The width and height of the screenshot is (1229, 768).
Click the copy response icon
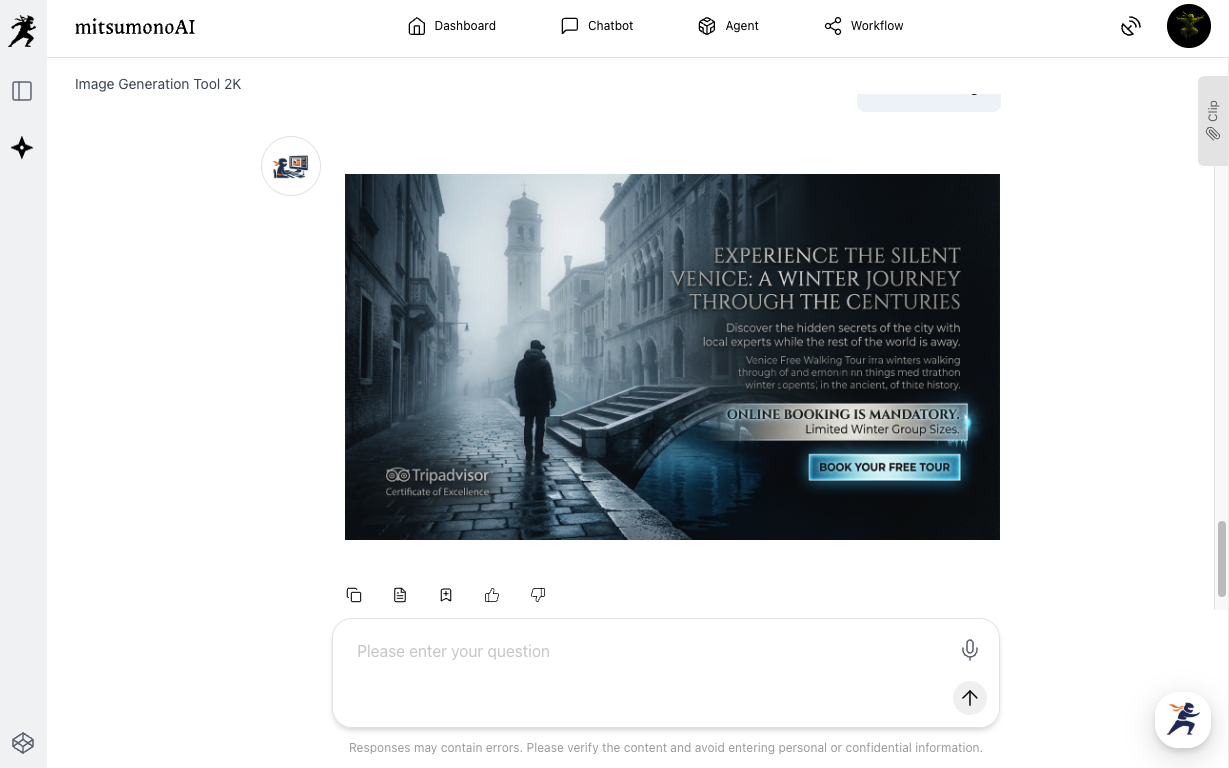[x=354, y=595]
